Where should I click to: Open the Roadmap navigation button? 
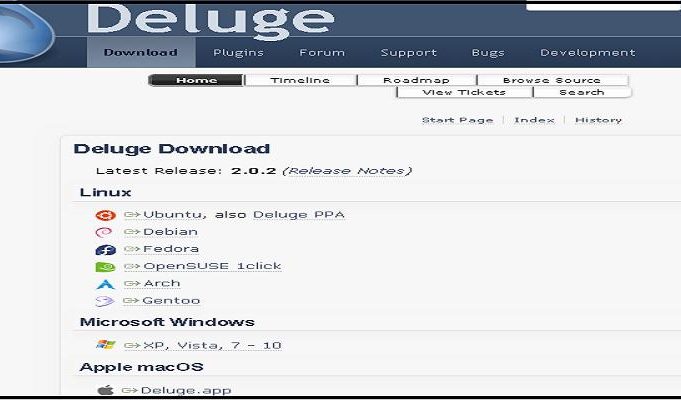(416, 80)
